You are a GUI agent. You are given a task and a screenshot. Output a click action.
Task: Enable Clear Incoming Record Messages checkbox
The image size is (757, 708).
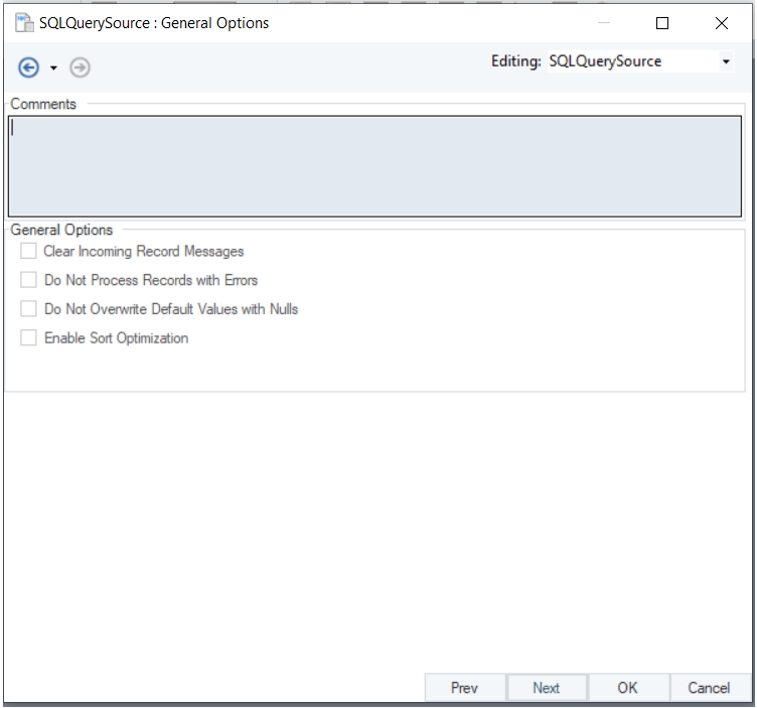coord(28,251)
